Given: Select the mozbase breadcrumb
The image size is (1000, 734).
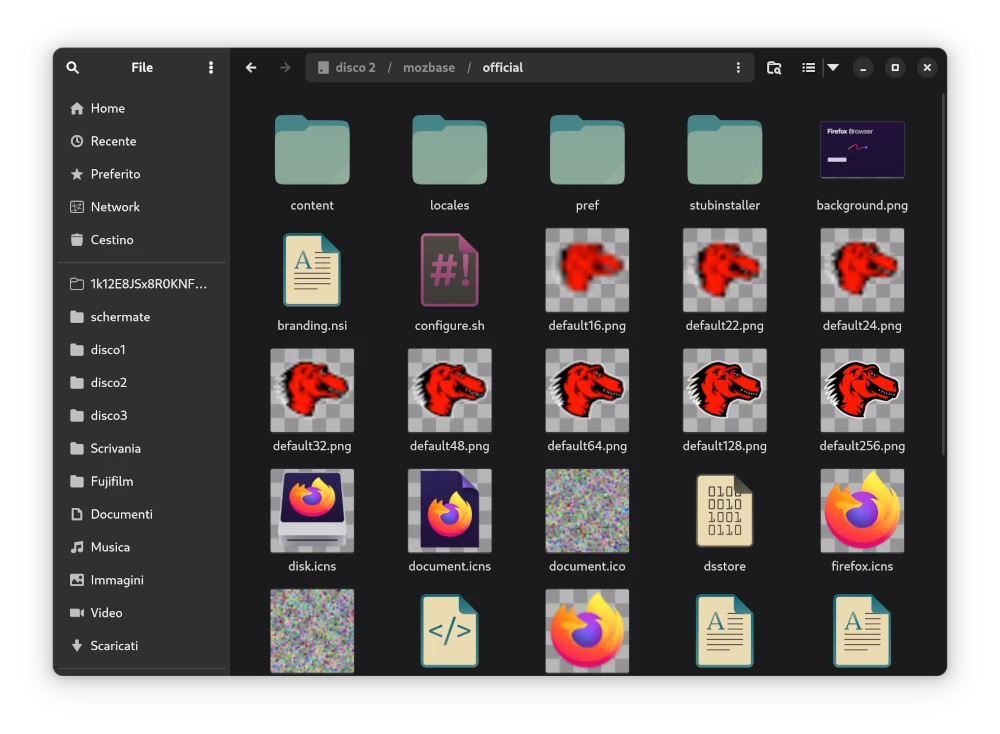Looking at the screenshot, I should 429,68.
